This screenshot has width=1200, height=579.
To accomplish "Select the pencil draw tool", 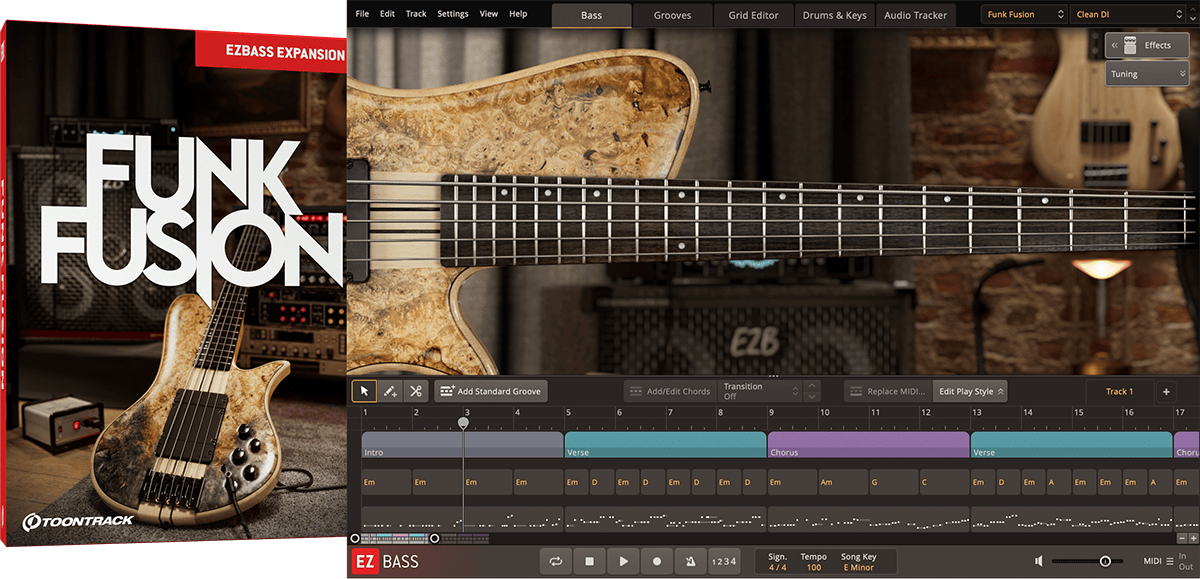I will point(390,391).
